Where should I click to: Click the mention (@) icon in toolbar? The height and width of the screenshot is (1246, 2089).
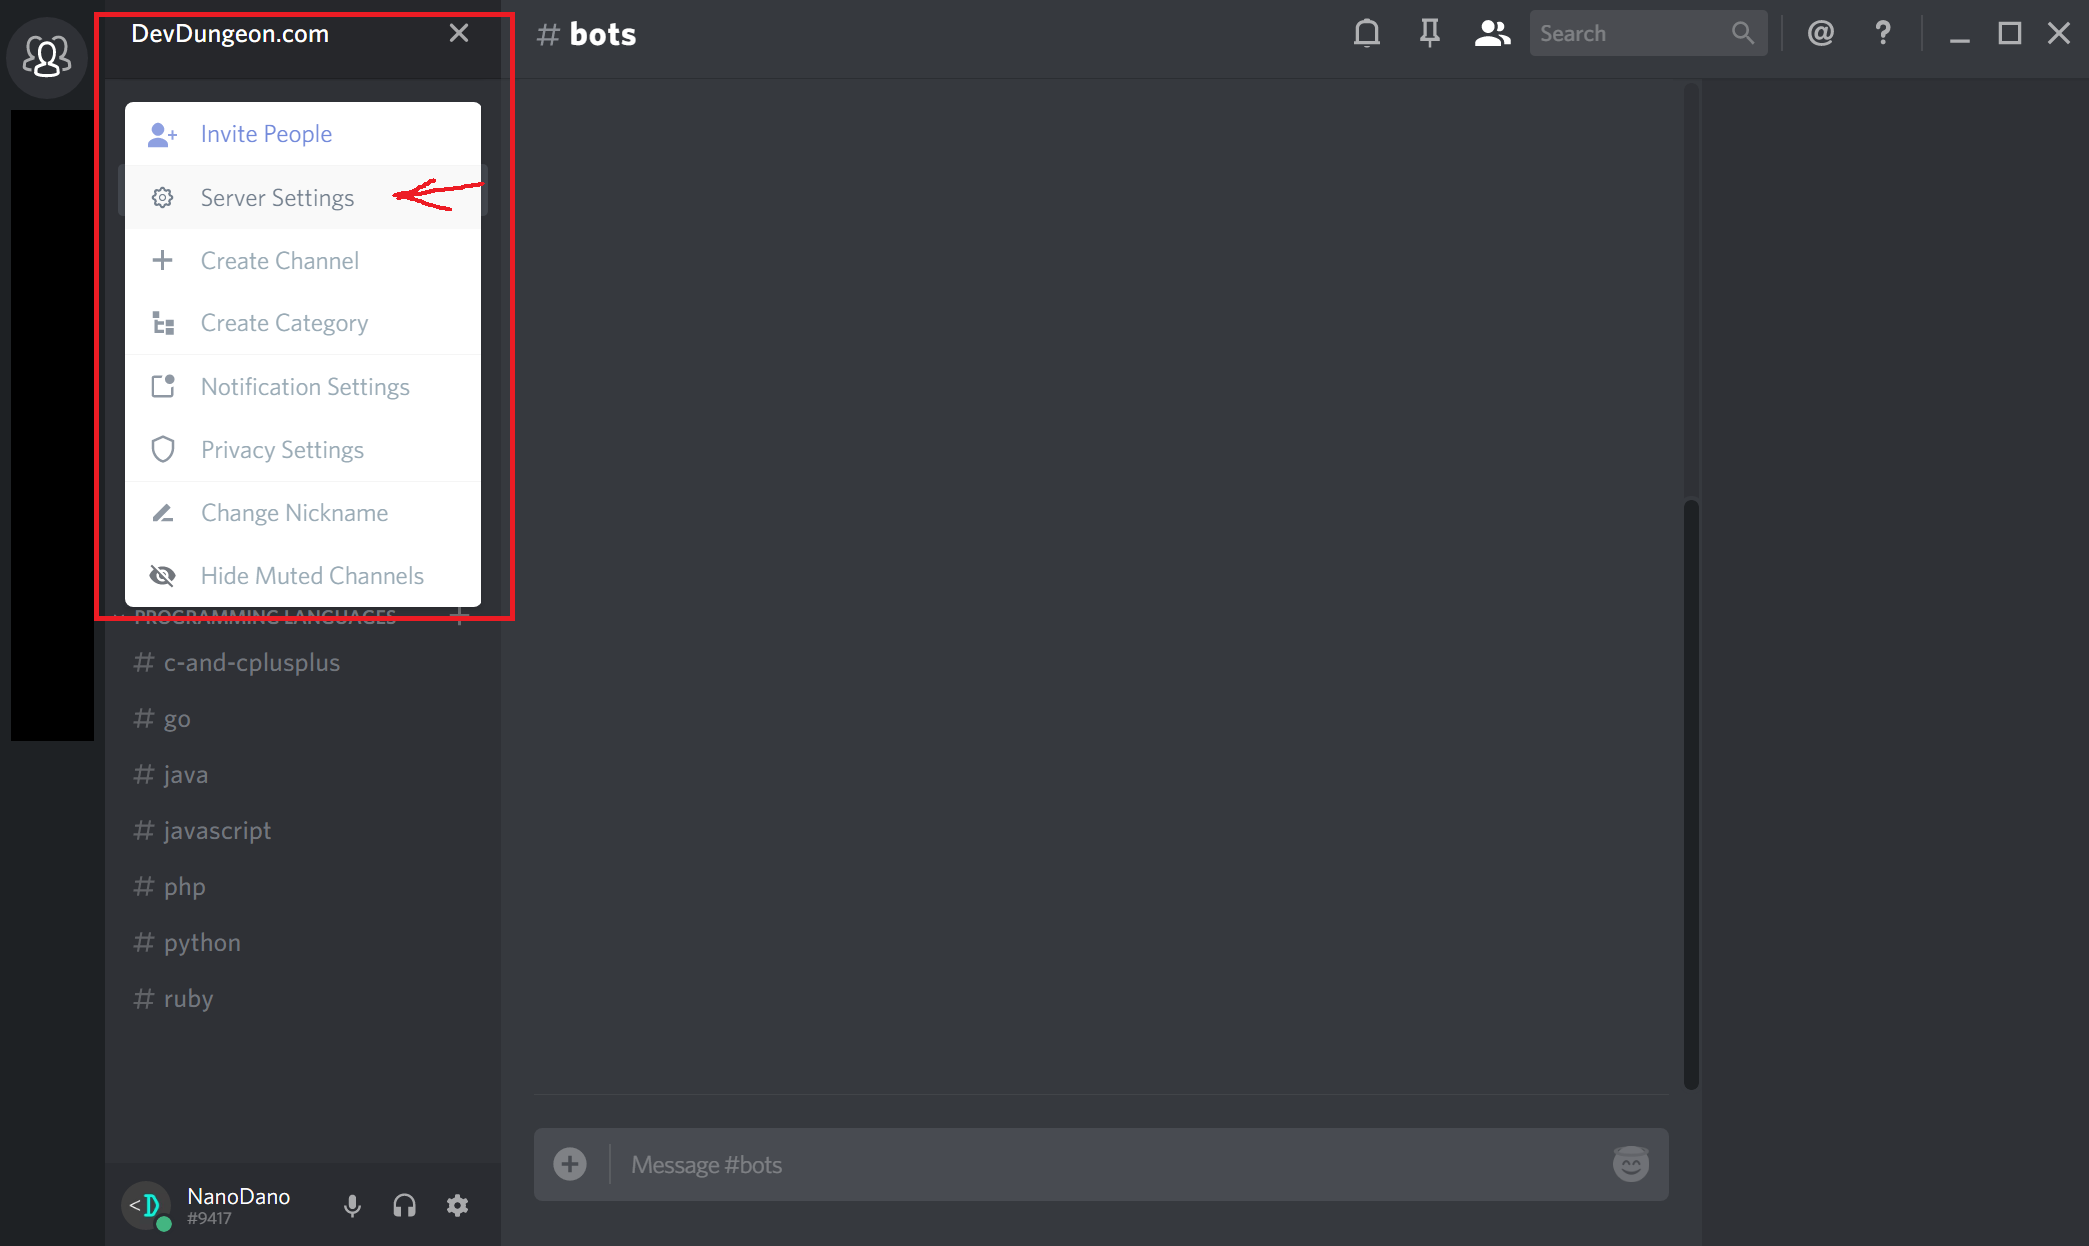point(1821,33)
